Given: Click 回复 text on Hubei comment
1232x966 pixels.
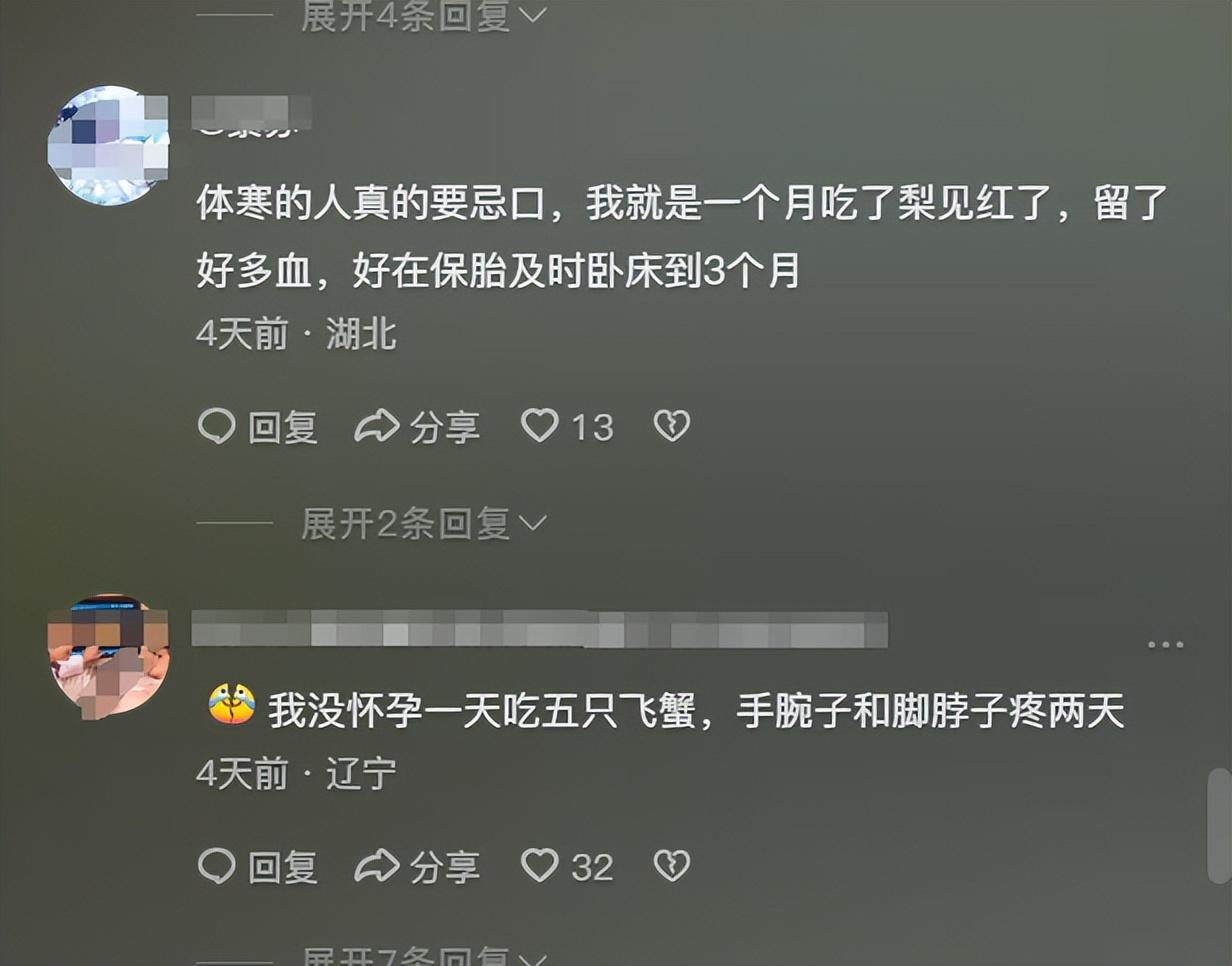Looking at the screenshot, I should [x=283, y=428].
